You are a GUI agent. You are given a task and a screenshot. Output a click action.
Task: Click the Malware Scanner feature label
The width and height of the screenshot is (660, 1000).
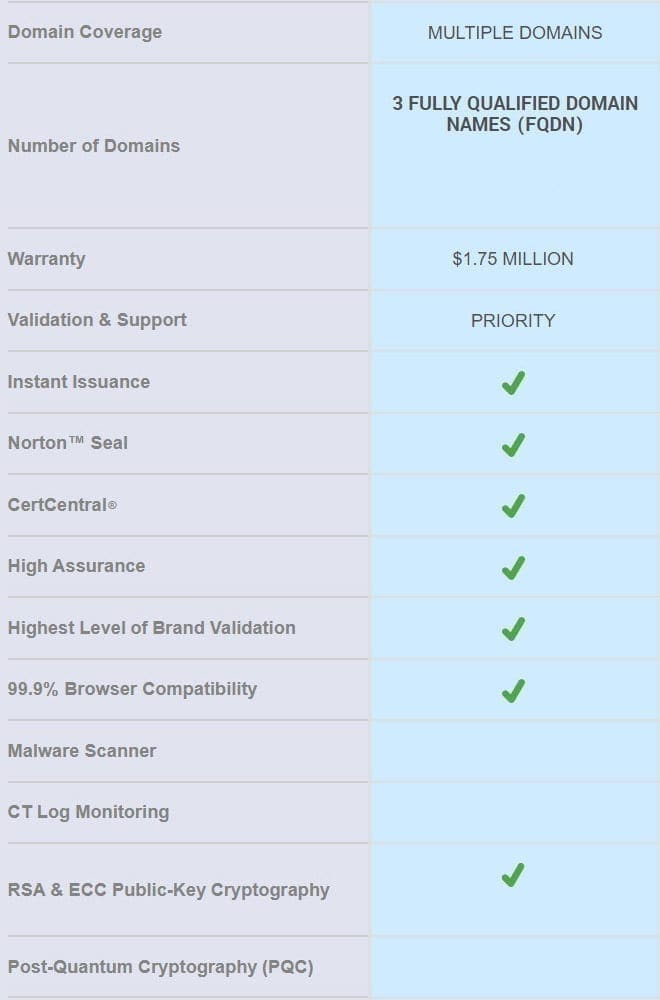(x=82, y=751)
